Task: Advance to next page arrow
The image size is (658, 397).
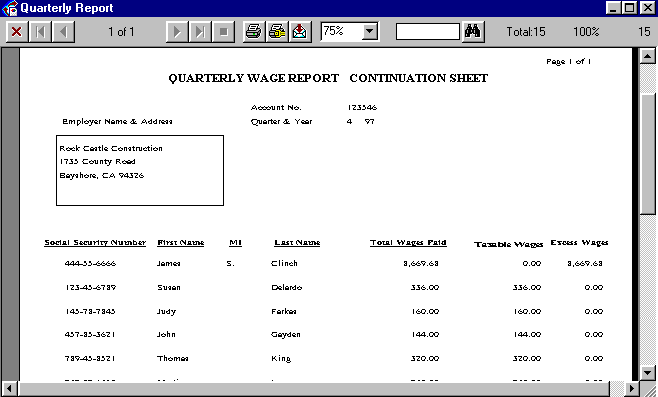Action: [x=177, y=32]
